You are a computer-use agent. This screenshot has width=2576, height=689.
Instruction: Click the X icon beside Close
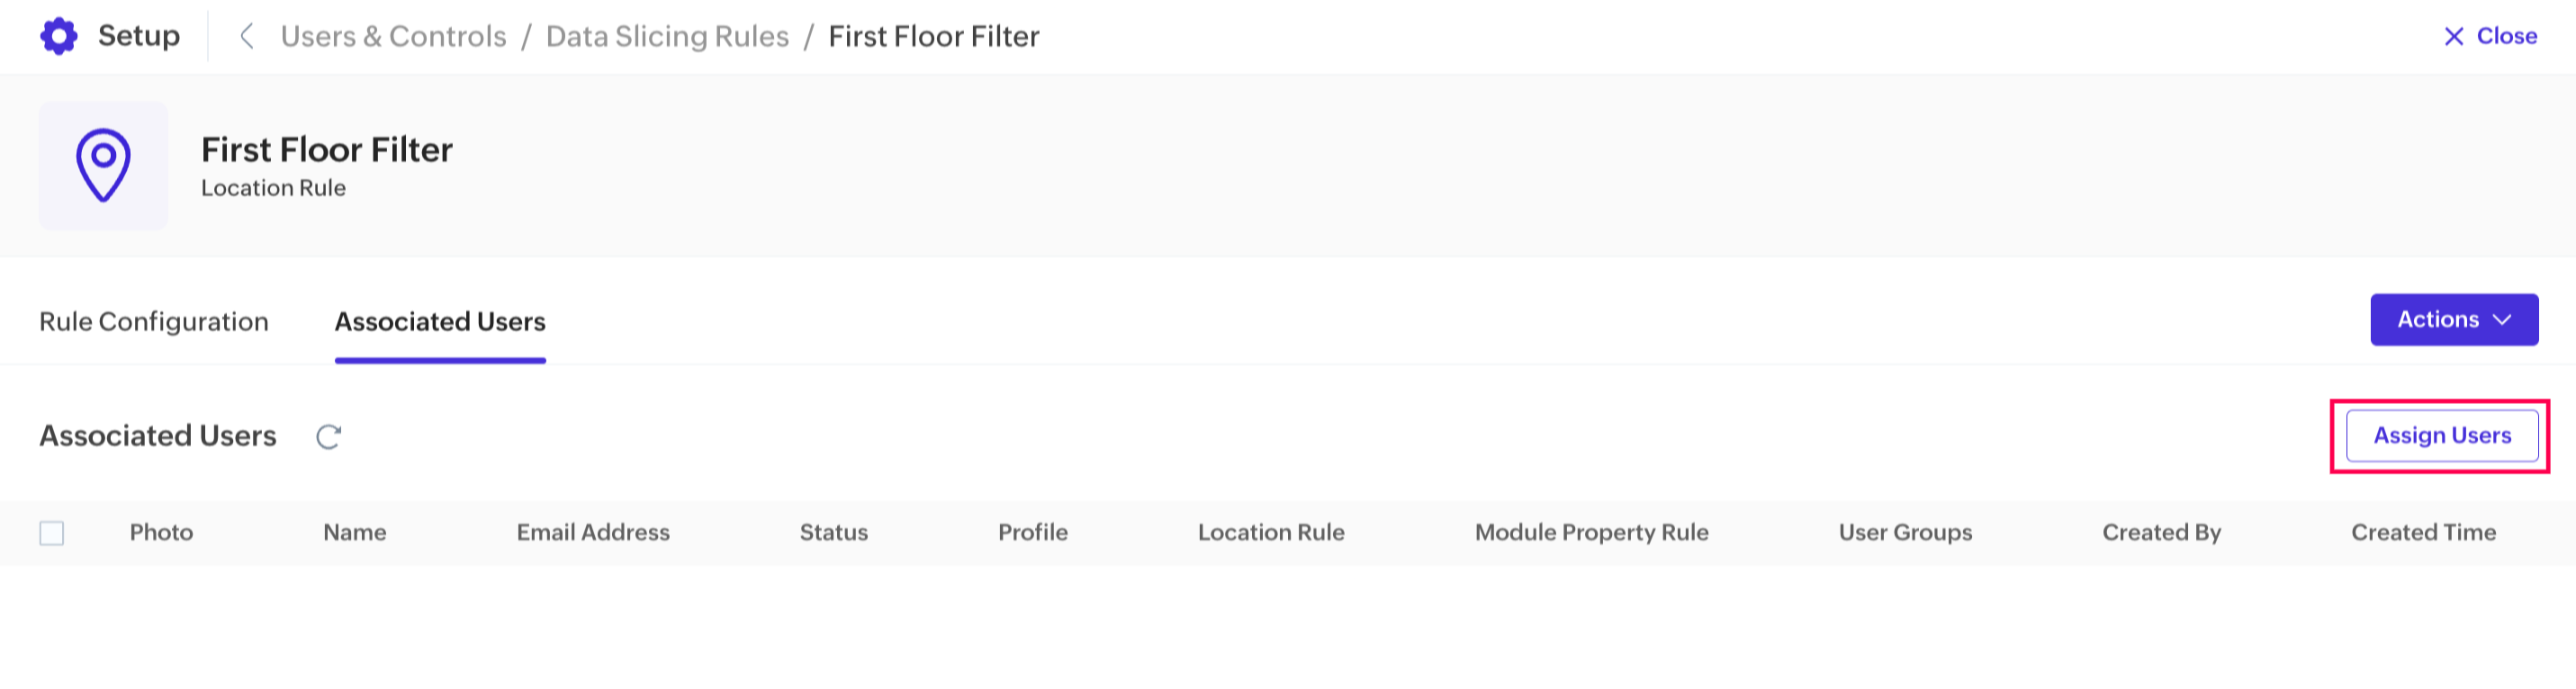click(x=2453, y=37)
